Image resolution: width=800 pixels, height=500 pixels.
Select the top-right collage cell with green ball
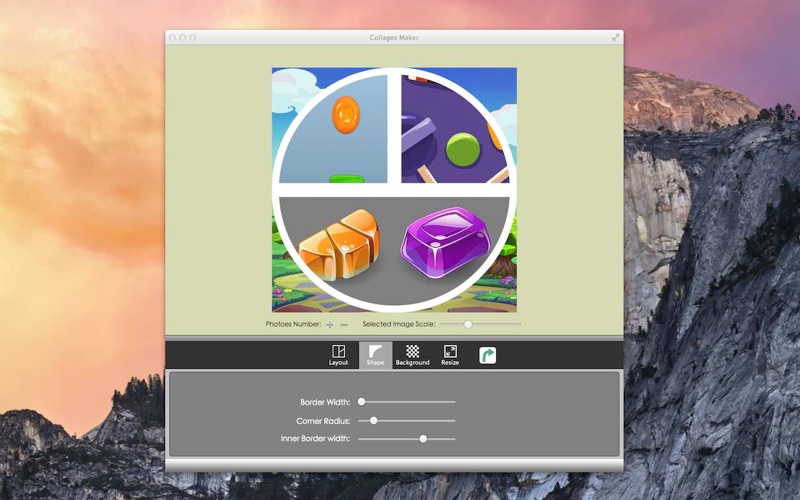point(454,130)
